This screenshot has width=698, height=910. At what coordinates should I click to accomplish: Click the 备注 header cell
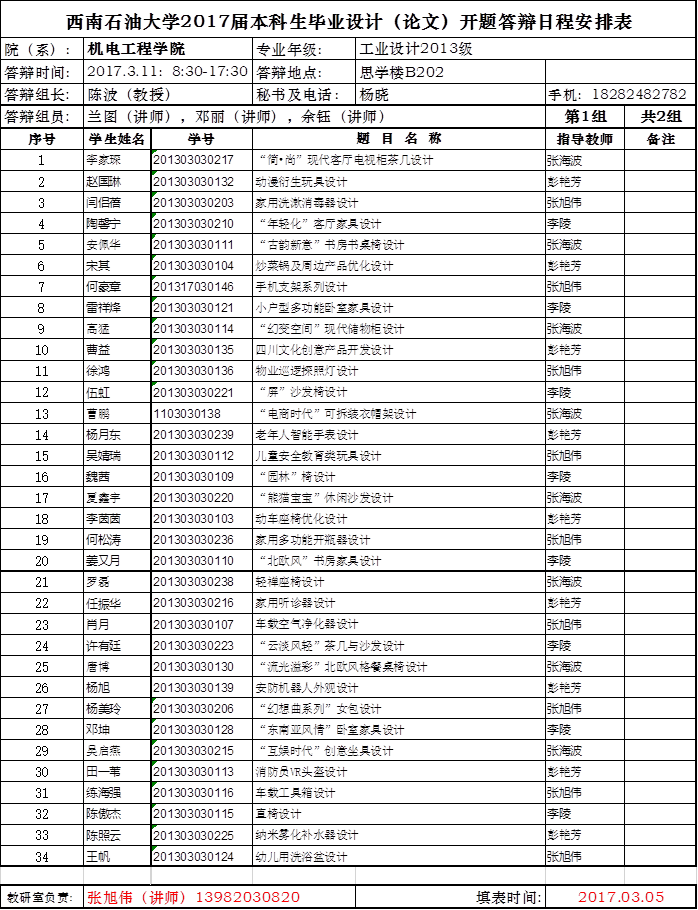[x=660, y=139]
